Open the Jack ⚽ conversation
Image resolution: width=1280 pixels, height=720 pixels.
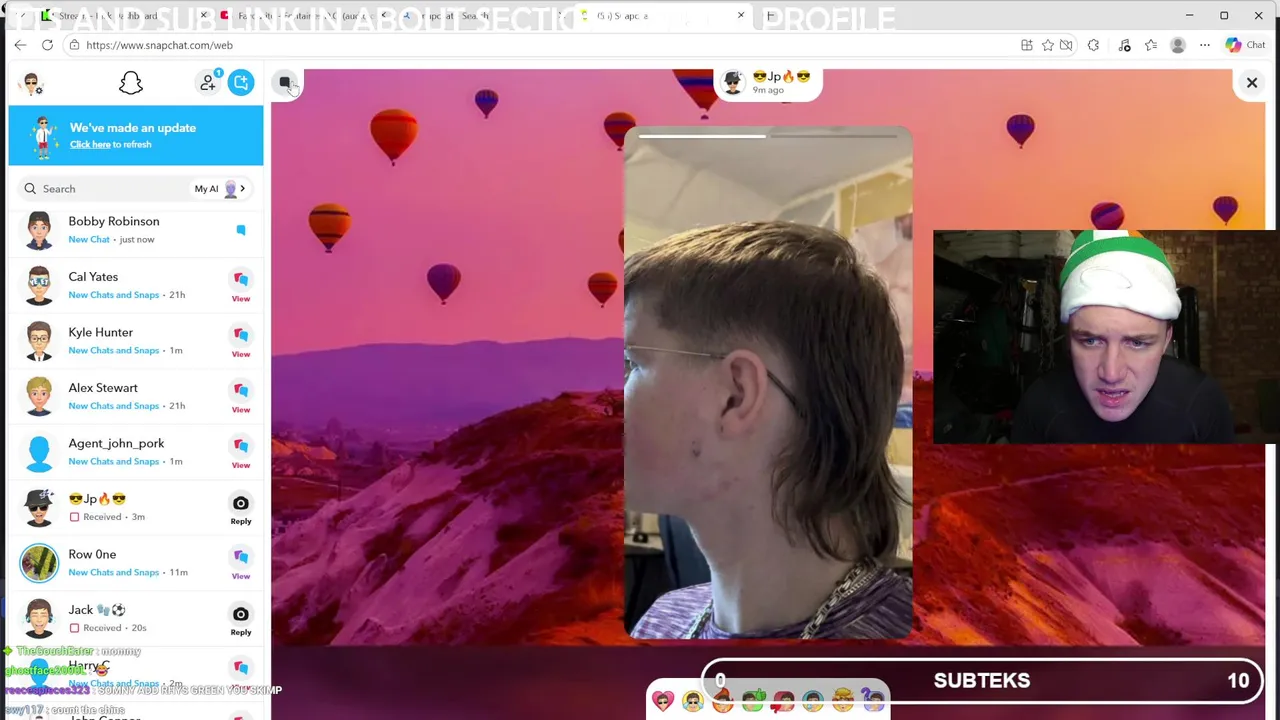136,618
